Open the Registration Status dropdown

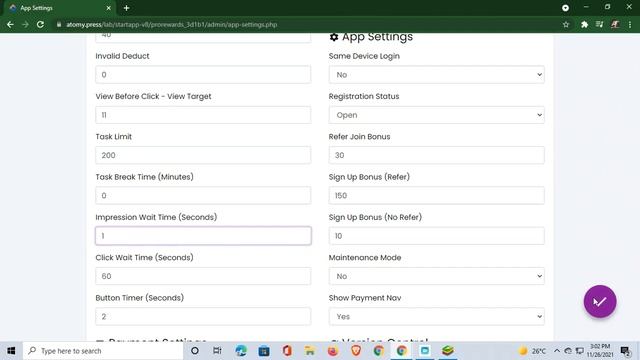coord(436,115)
